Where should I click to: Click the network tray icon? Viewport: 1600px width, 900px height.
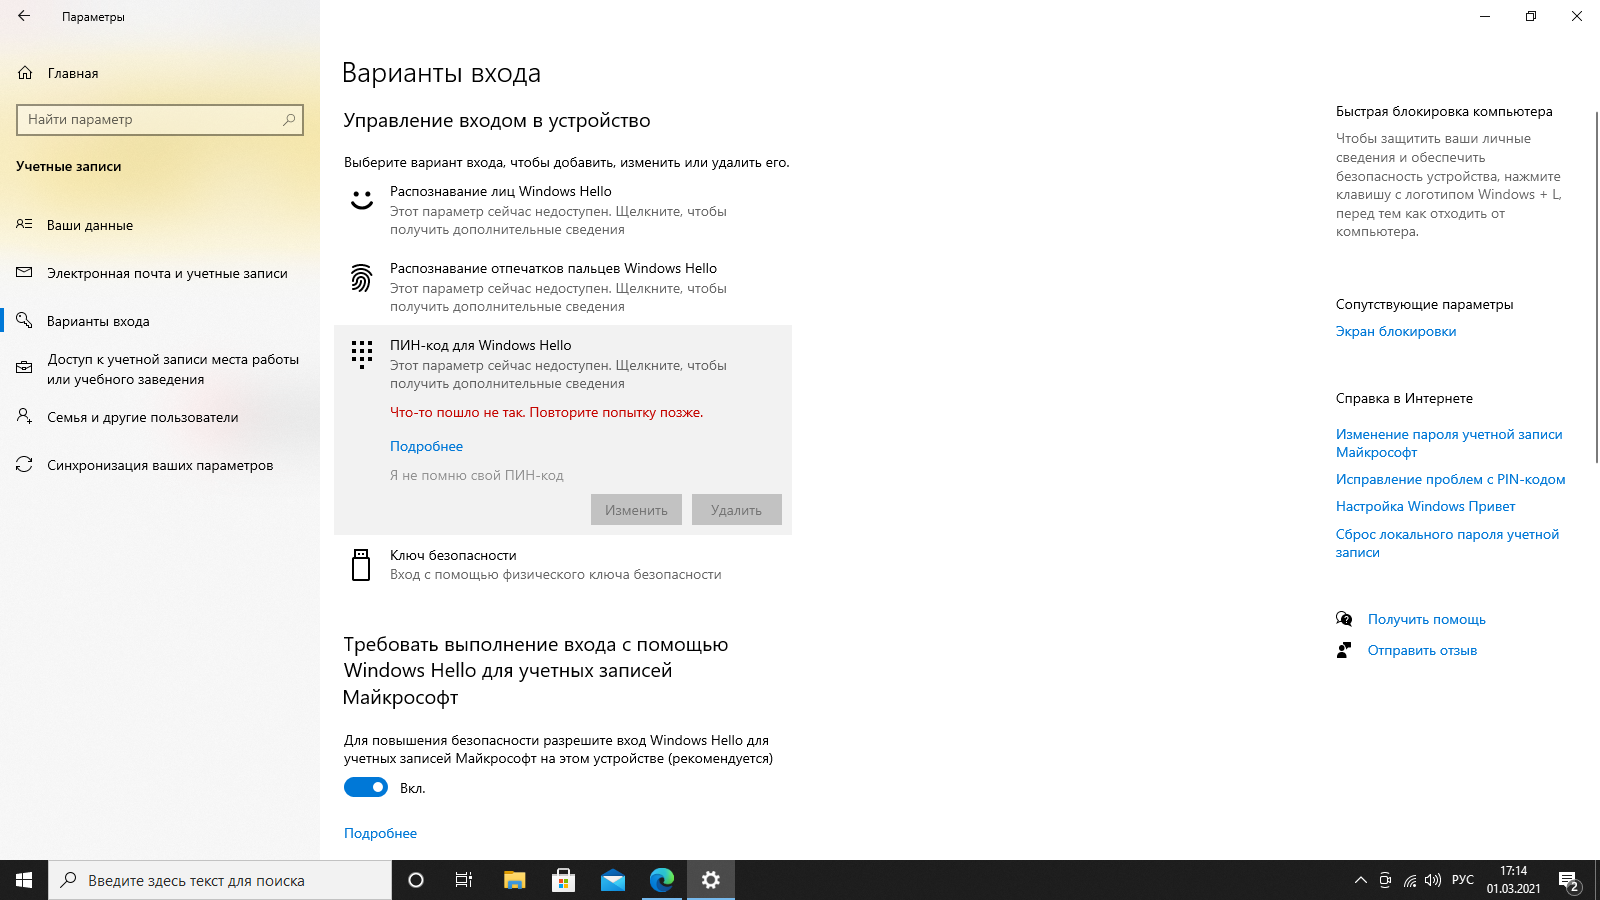[x=1409, y=880]
